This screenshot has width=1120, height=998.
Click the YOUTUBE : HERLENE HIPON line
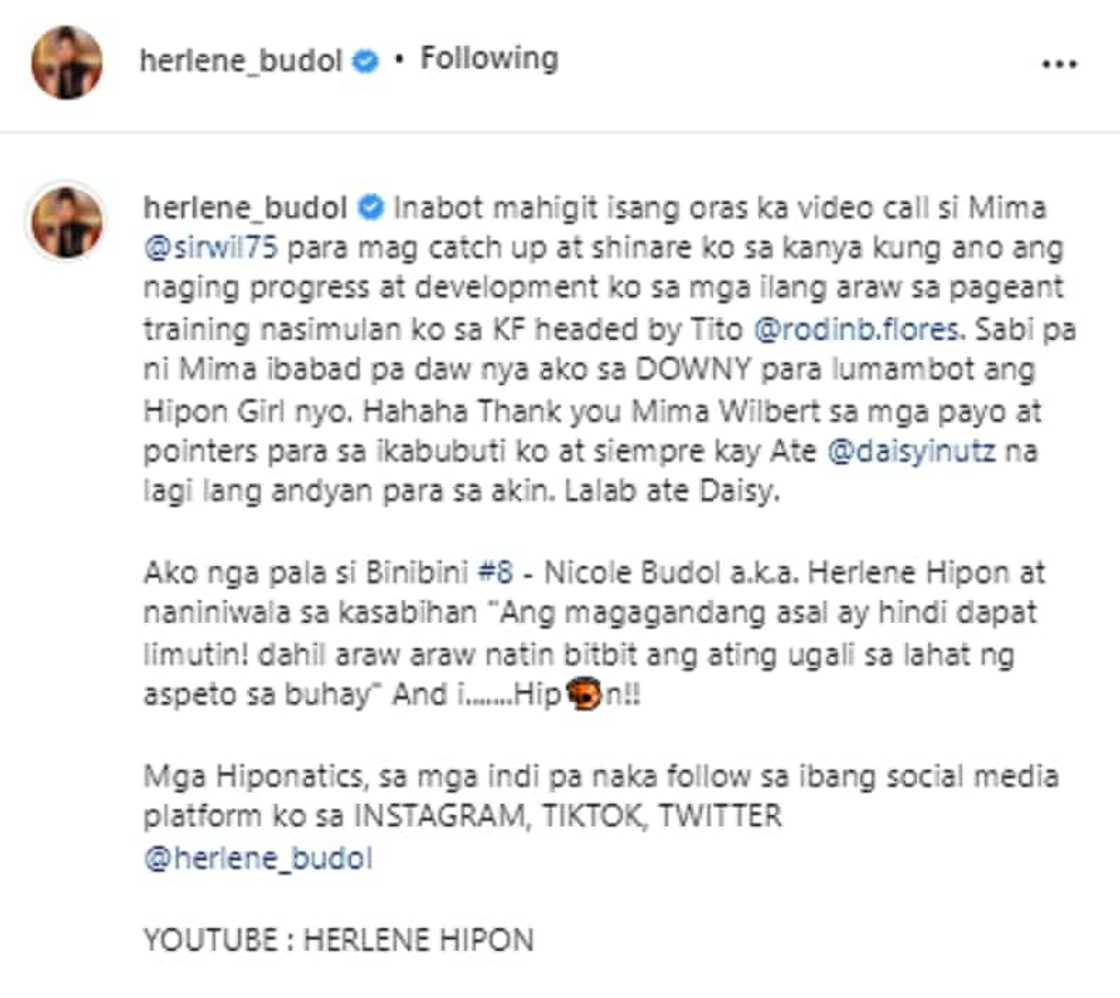tap(339, 939)
